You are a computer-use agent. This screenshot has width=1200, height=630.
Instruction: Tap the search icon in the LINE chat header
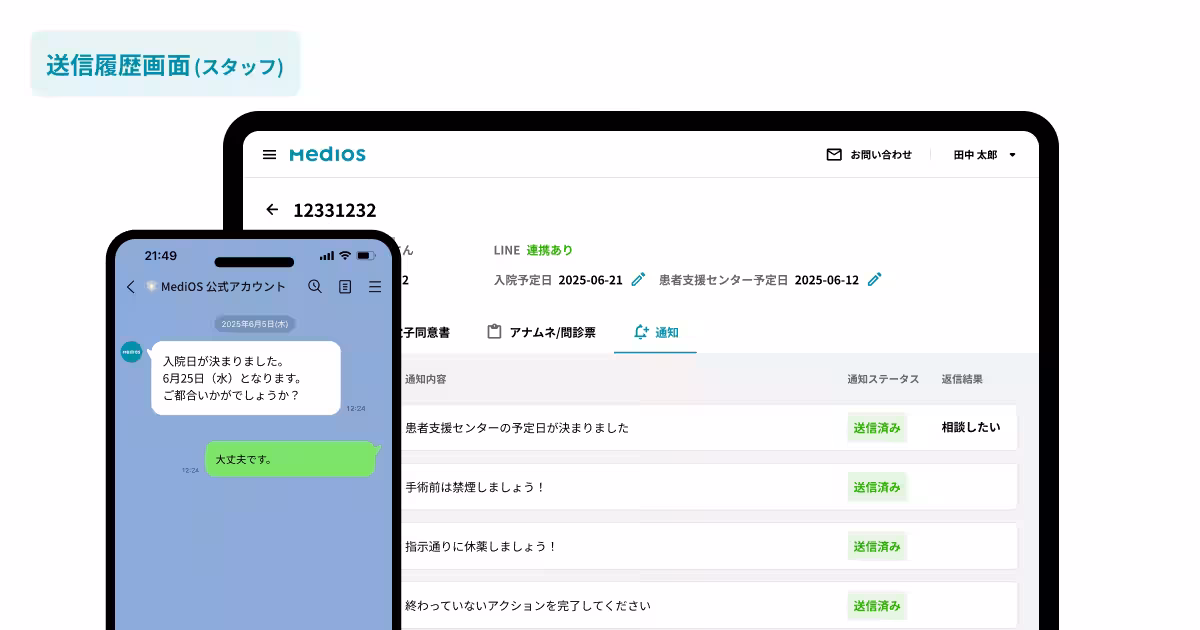[314, 287]
